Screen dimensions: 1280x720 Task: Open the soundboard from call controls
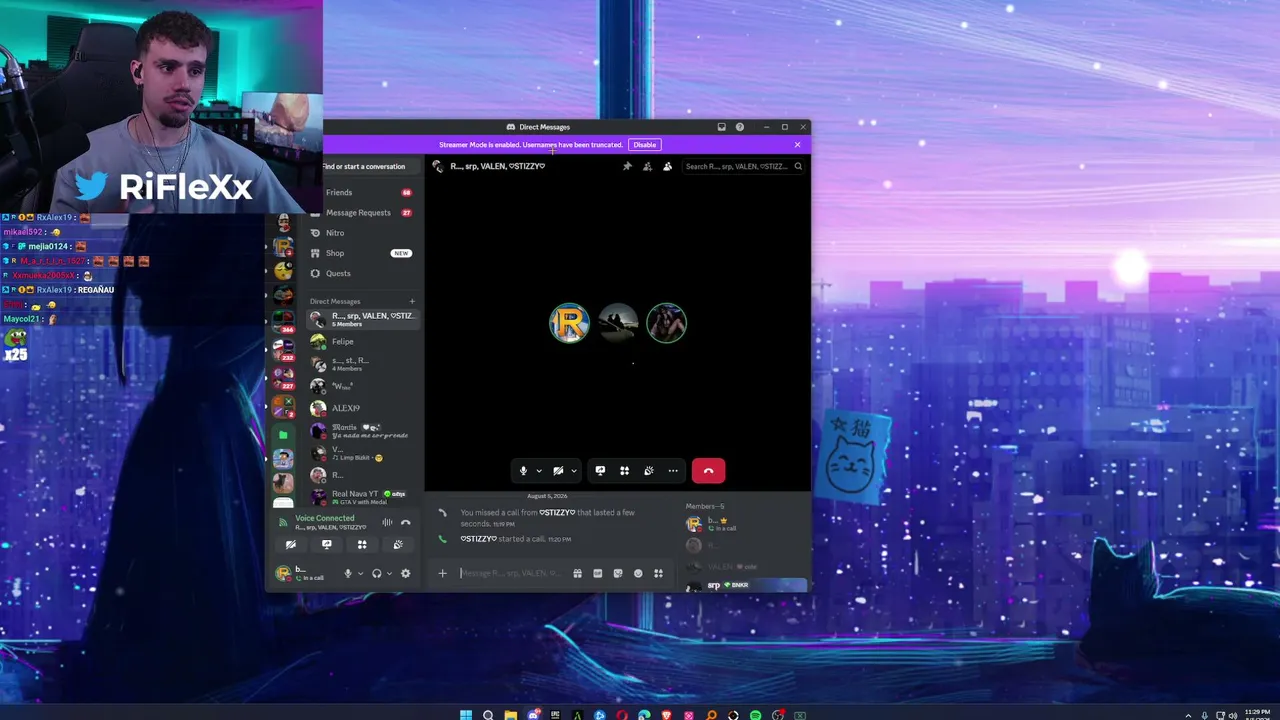coord(649,471)
